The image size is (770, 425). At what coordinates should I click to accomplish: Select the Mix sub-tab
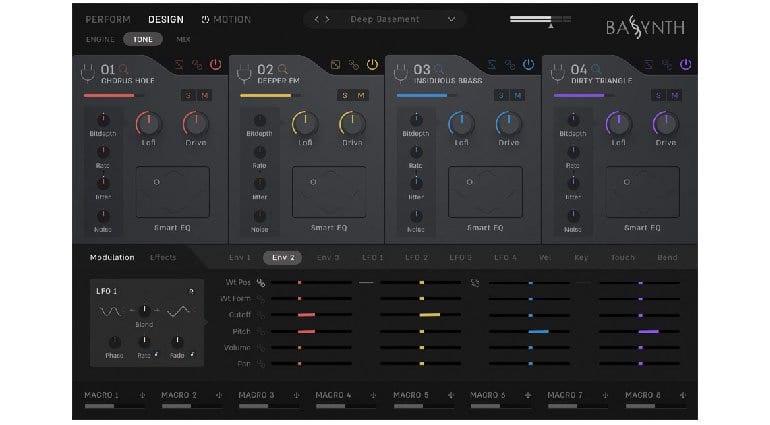(x=183, y=39)
